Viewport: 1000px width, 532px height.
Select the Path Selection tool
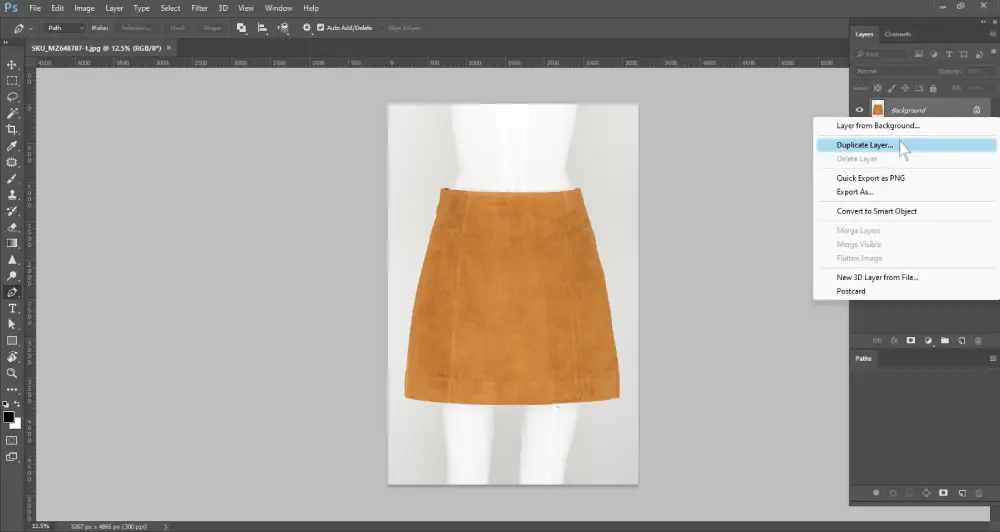coord(11,325)
